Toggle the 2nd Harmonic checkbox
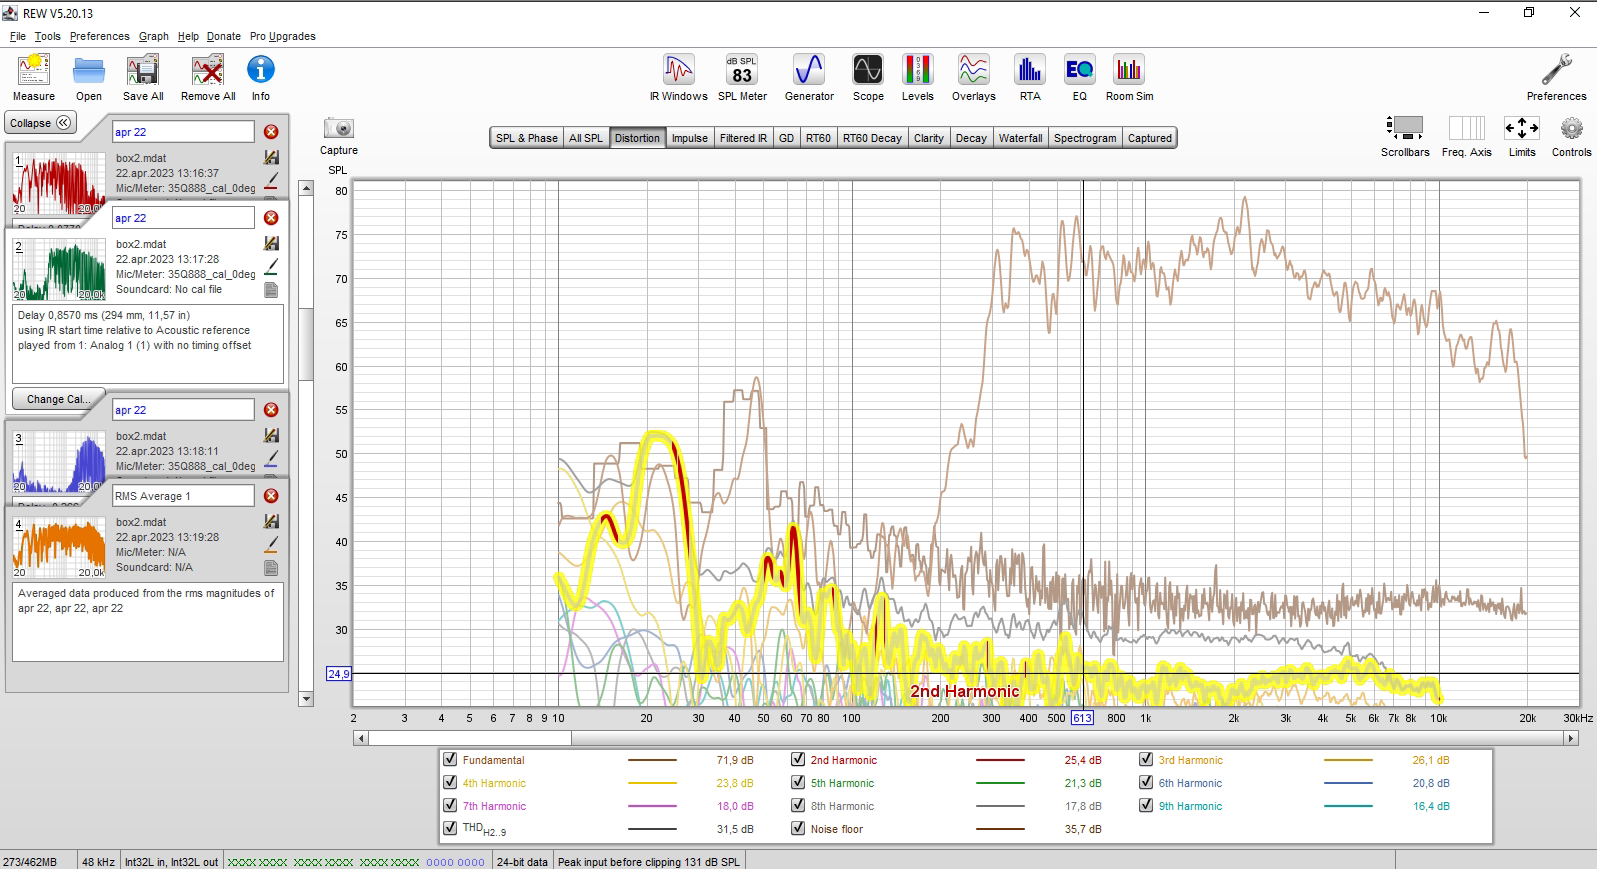The image size is (1597, 869). click(798, 760)
